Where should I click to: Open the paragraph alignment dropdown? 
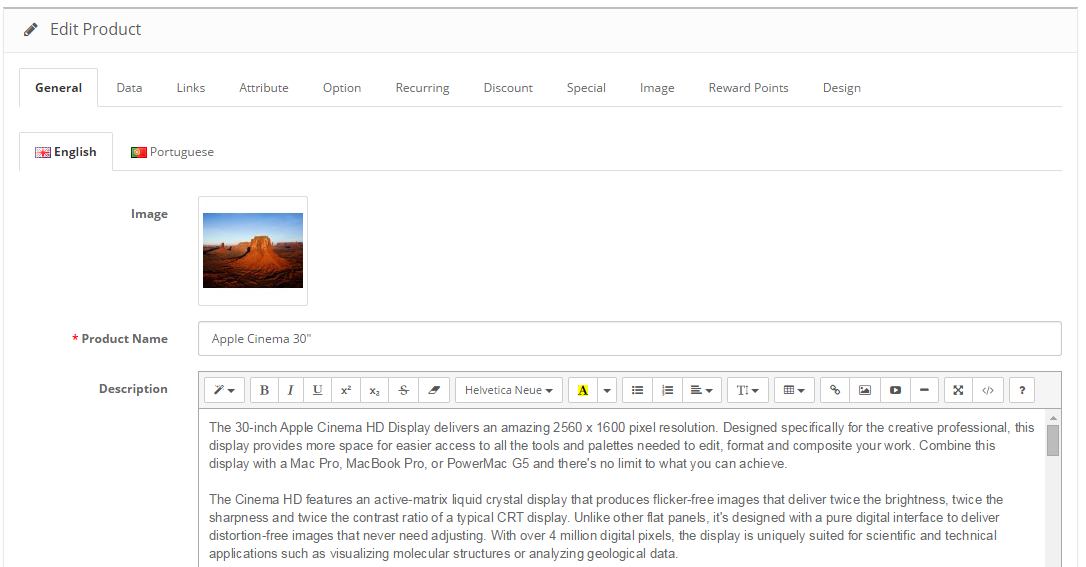[x=702, y=390]
